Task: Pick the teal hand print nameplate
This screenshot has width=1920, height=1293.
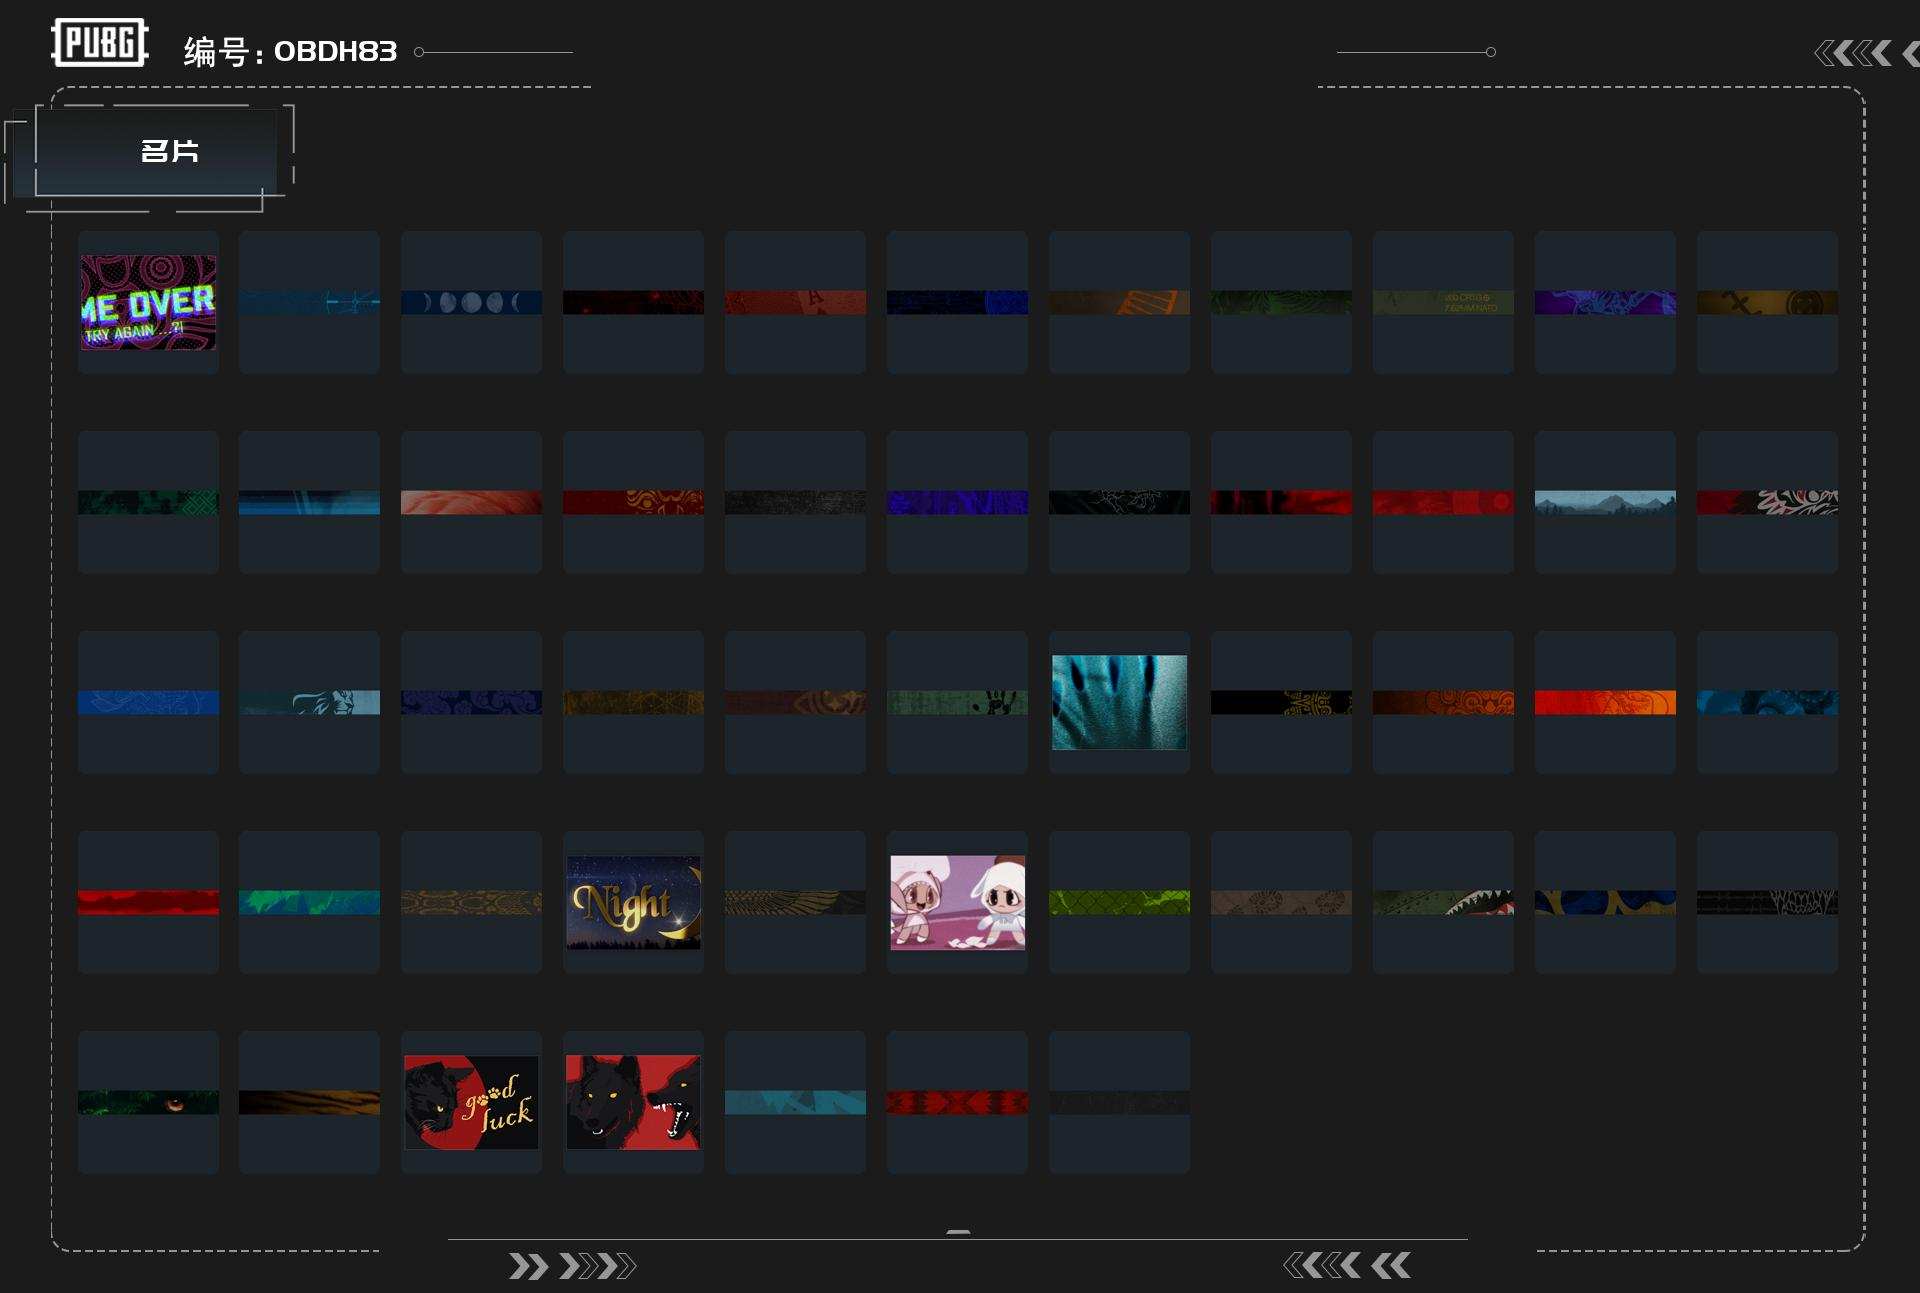Action: [1119, 702]
